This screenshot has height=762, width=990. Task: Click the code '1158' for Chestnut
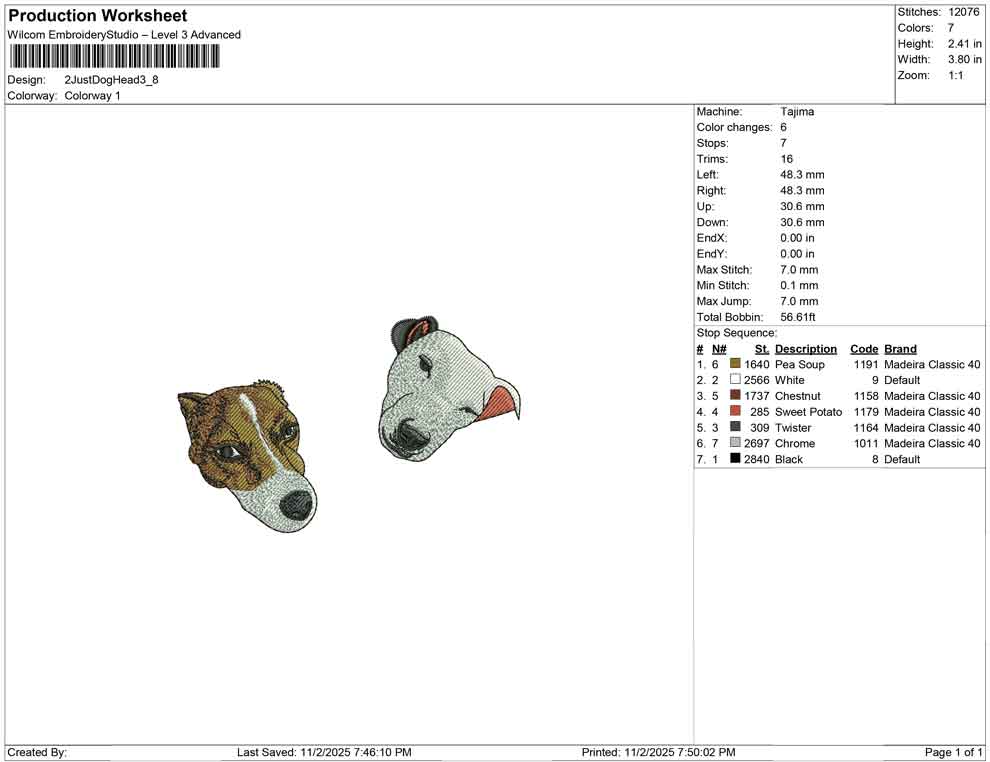[866, 396]
